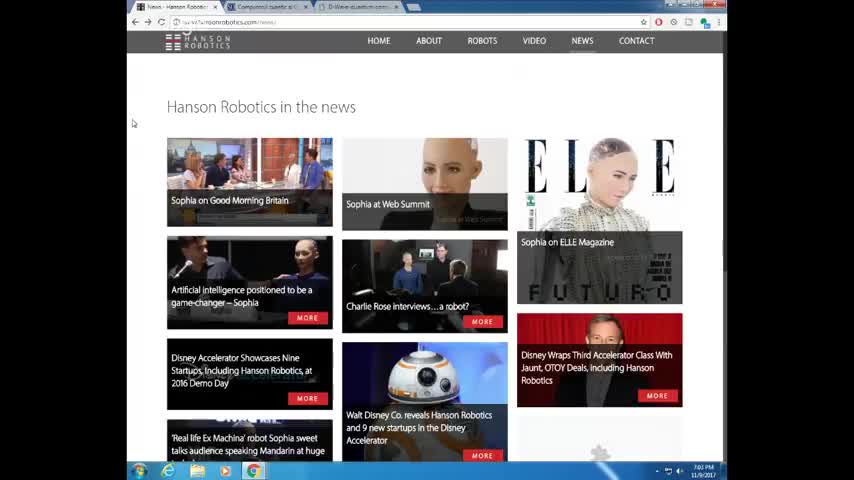This screenshot has width=854, height=480.
Task: Switch to the D-Wave browser tab
Action: pyautogui.click(x=359, y=7)
